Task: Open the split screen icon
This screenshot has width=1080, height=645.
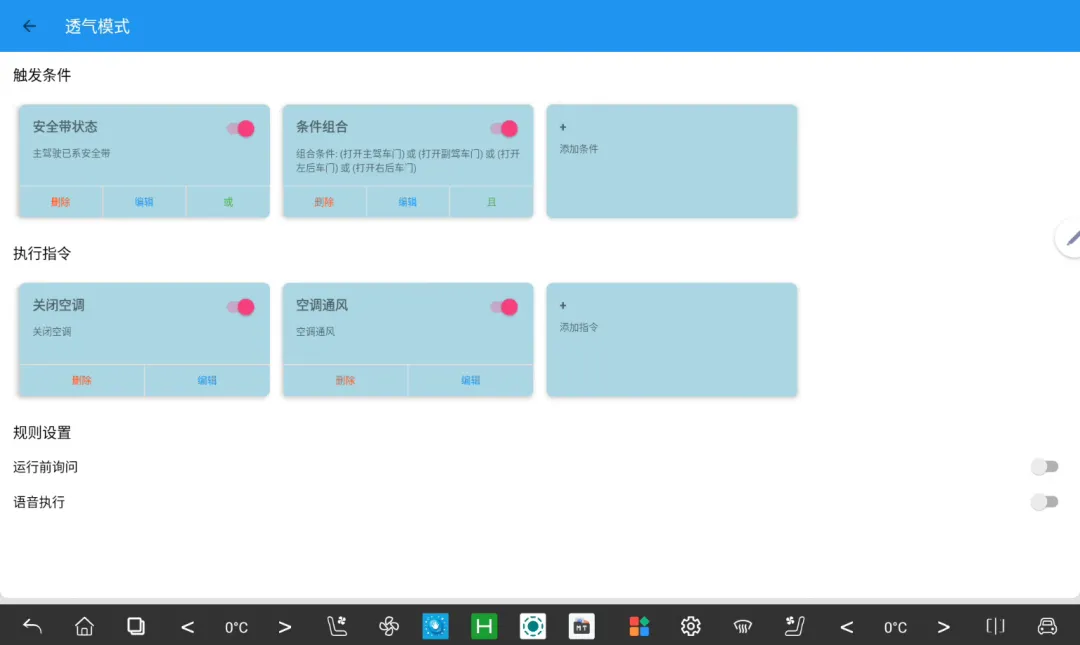Action: [x=995, y=626]
